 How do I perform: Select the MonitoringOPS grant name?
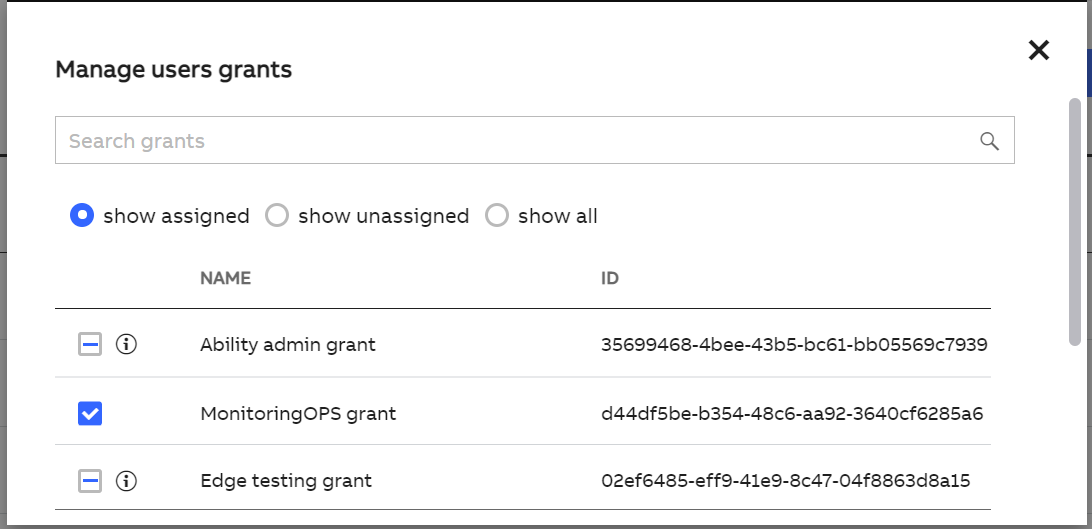pos(298,413)
